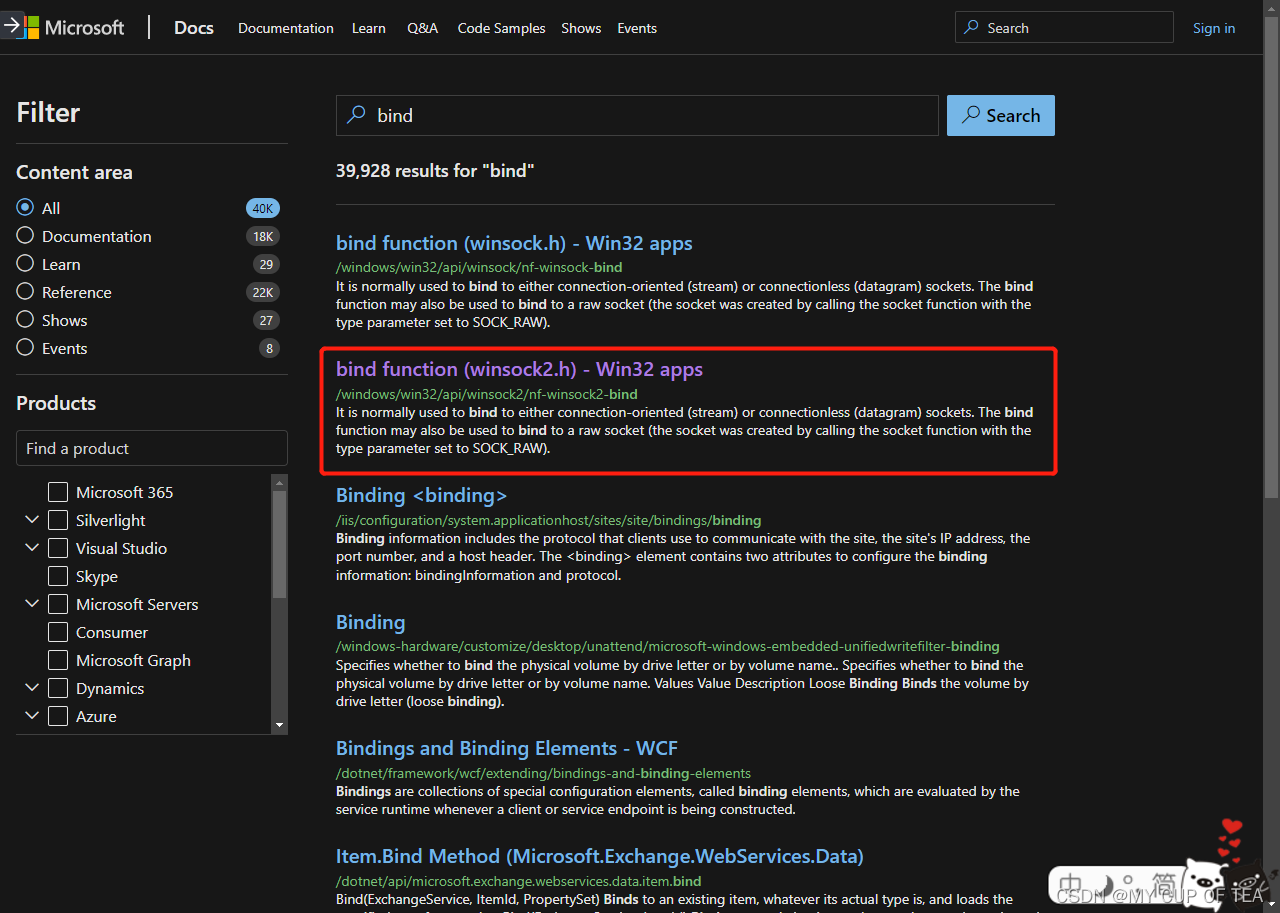Open the Binding unified write filter result
The image size is (1280, 913).
point(370,622)
